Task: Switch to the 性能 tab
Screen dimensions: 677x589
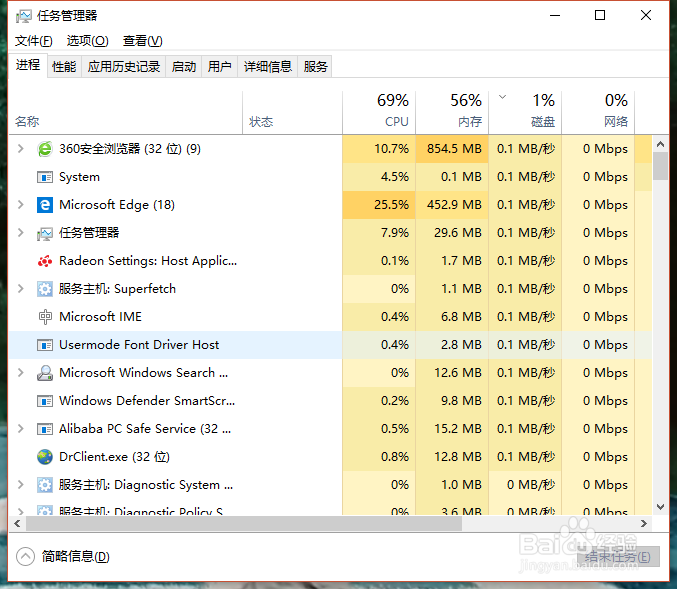Action: 64,67
